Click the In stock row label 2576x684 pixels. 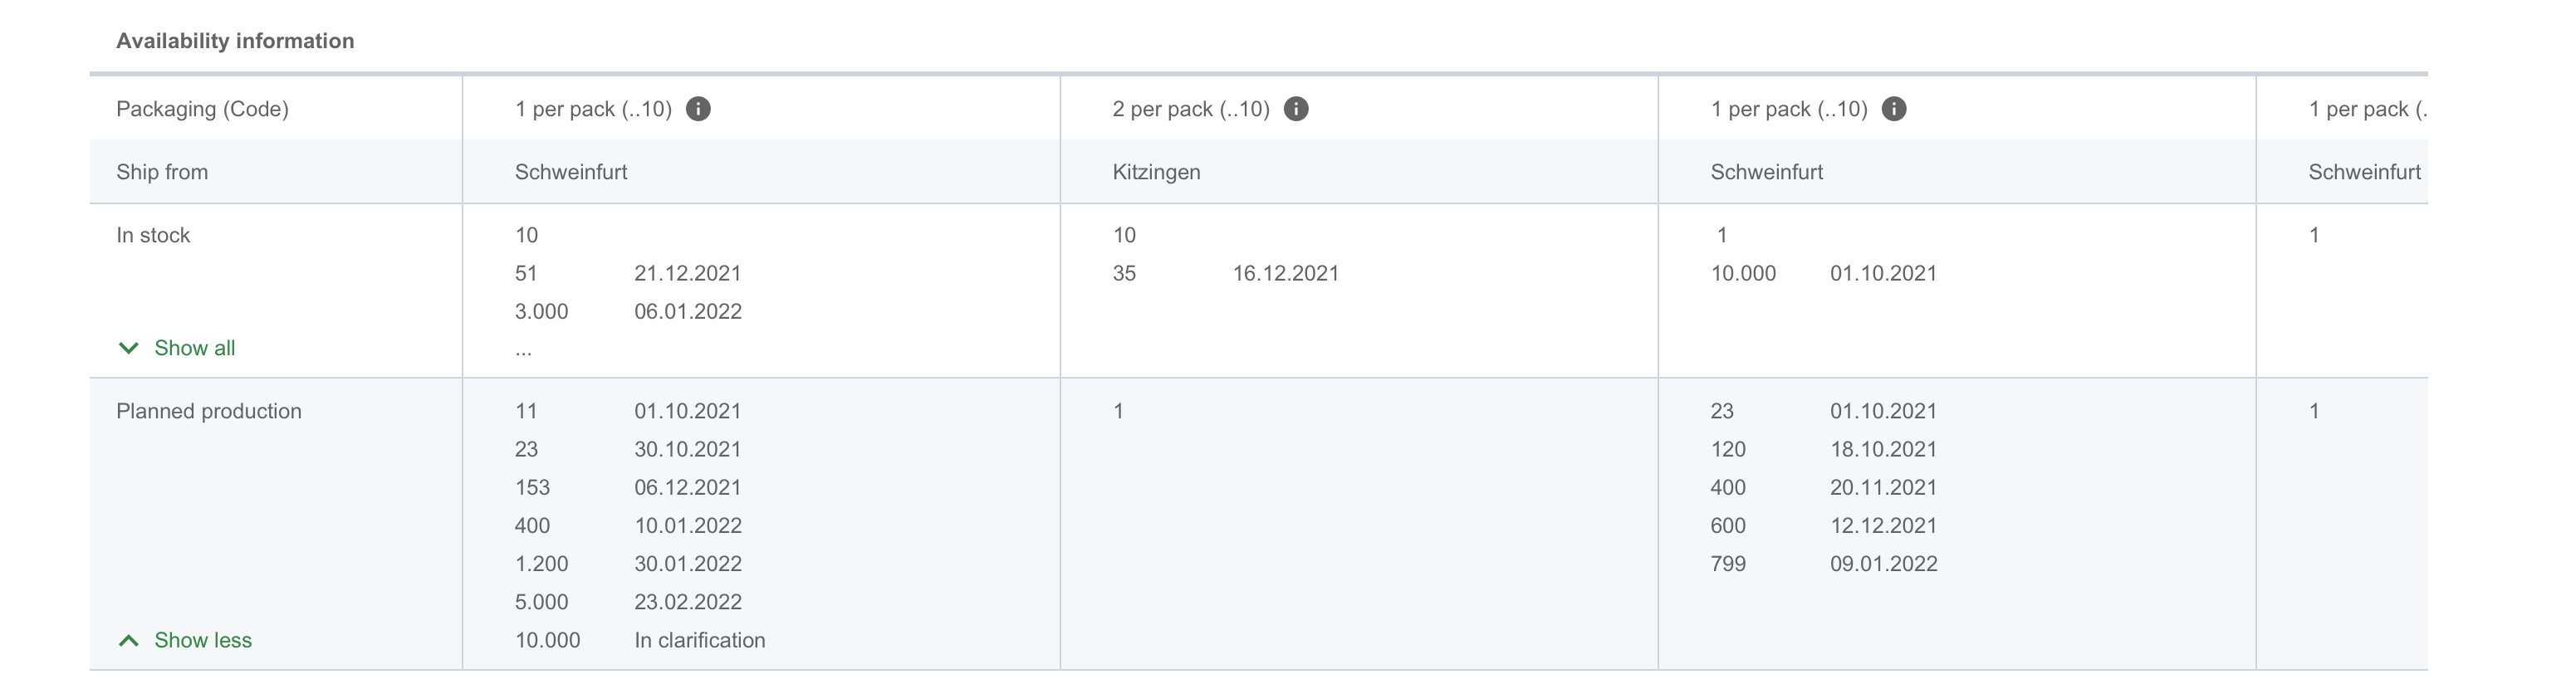click(x=153, y=234)
